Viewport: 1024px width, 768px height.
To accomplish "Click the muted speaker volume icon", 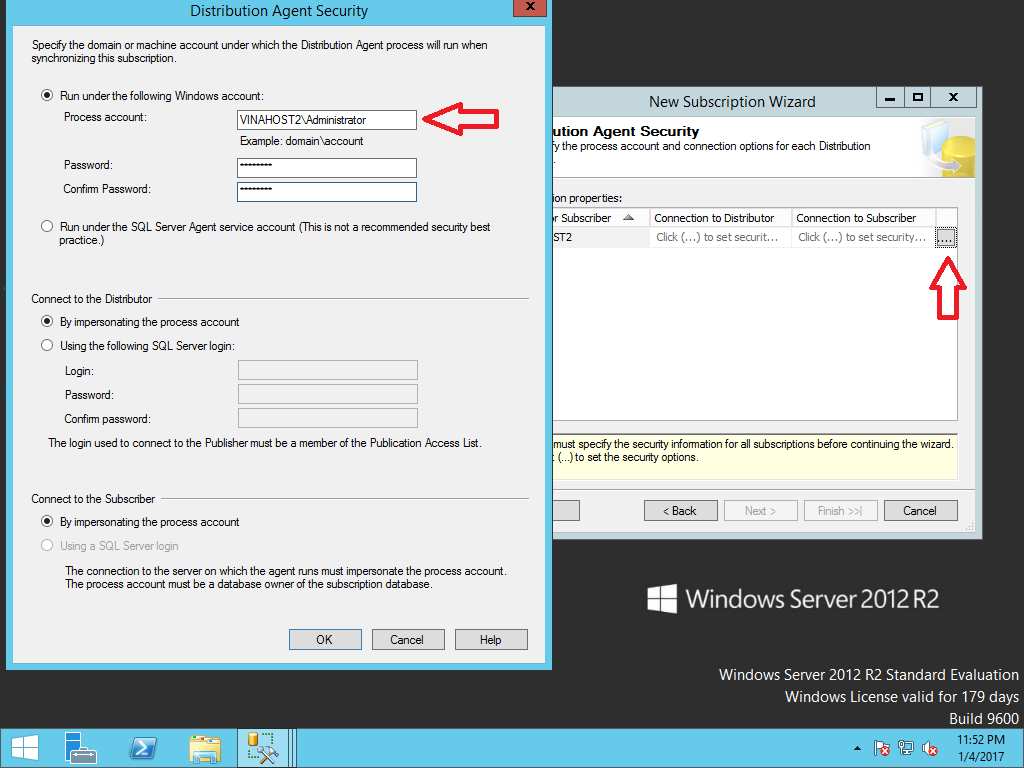I will [930, 748].
